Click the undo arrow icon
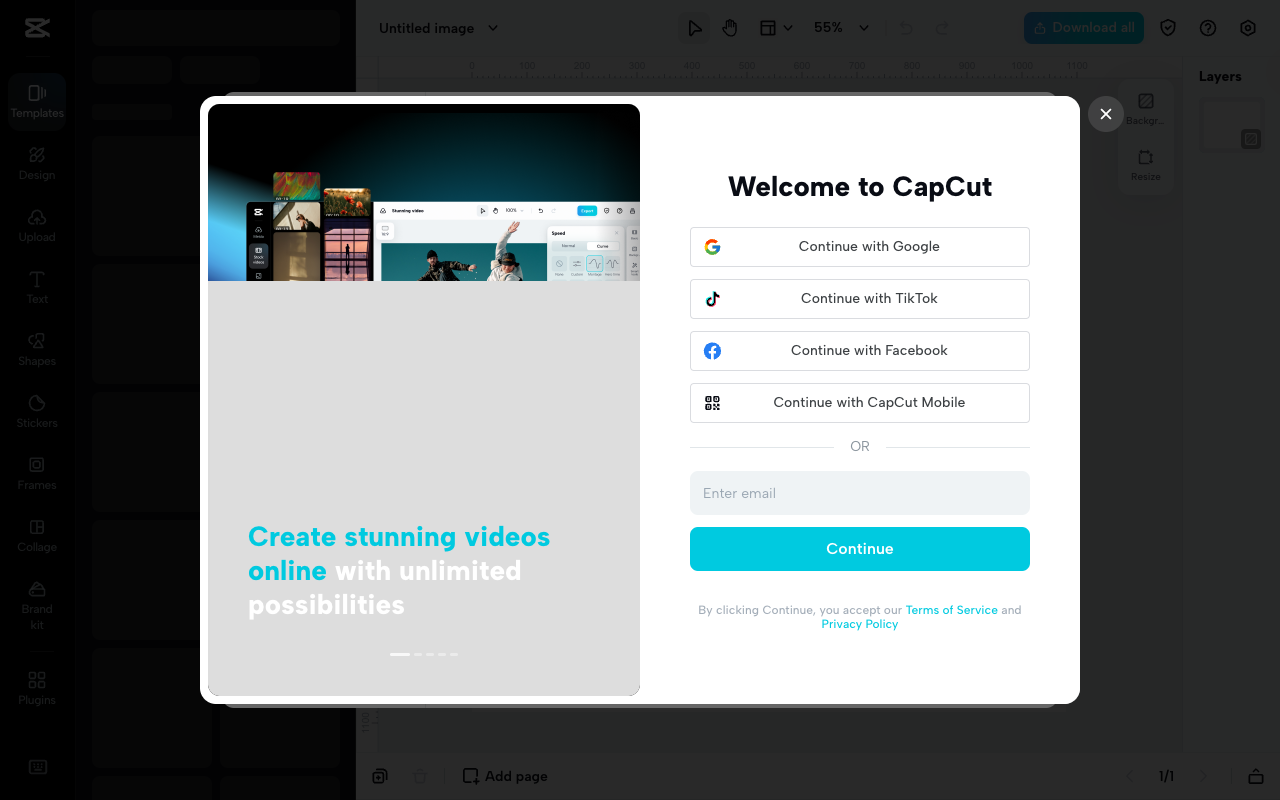Image resolution: width=1280 pixels, height=800 pixels. [906, 28]
